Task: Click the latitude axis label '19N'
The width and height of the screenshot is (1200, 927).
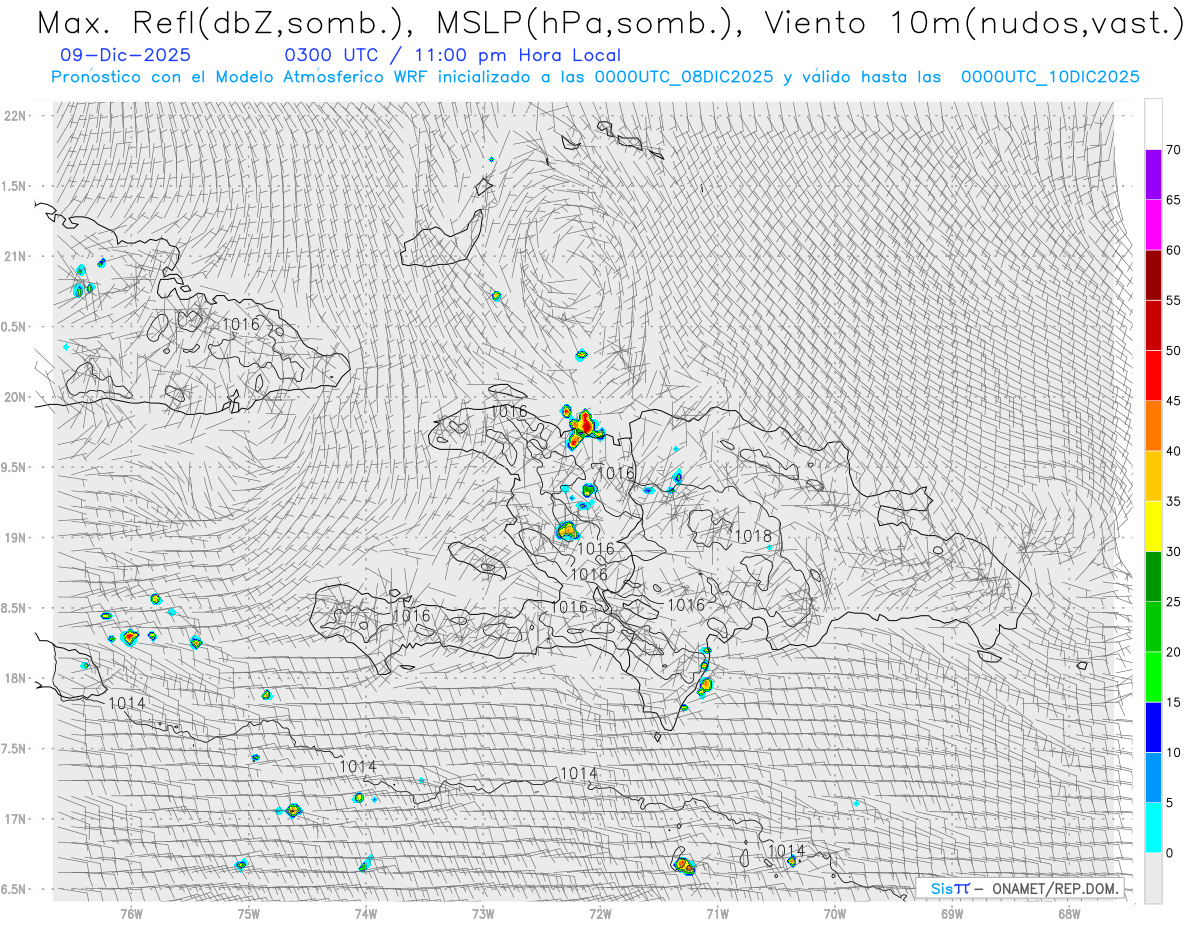Action: pyautogui.click(x=15, y=537)
